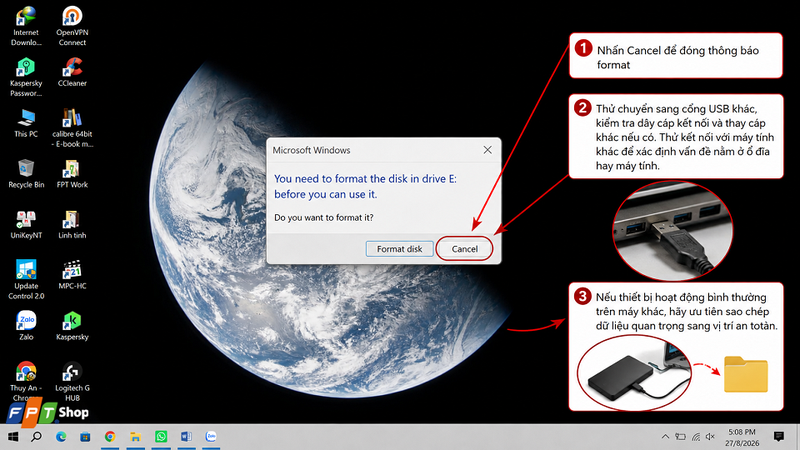Close the Microsoft Windows dialog with X
Screen dimensions: 800x450
click(488, 149)
